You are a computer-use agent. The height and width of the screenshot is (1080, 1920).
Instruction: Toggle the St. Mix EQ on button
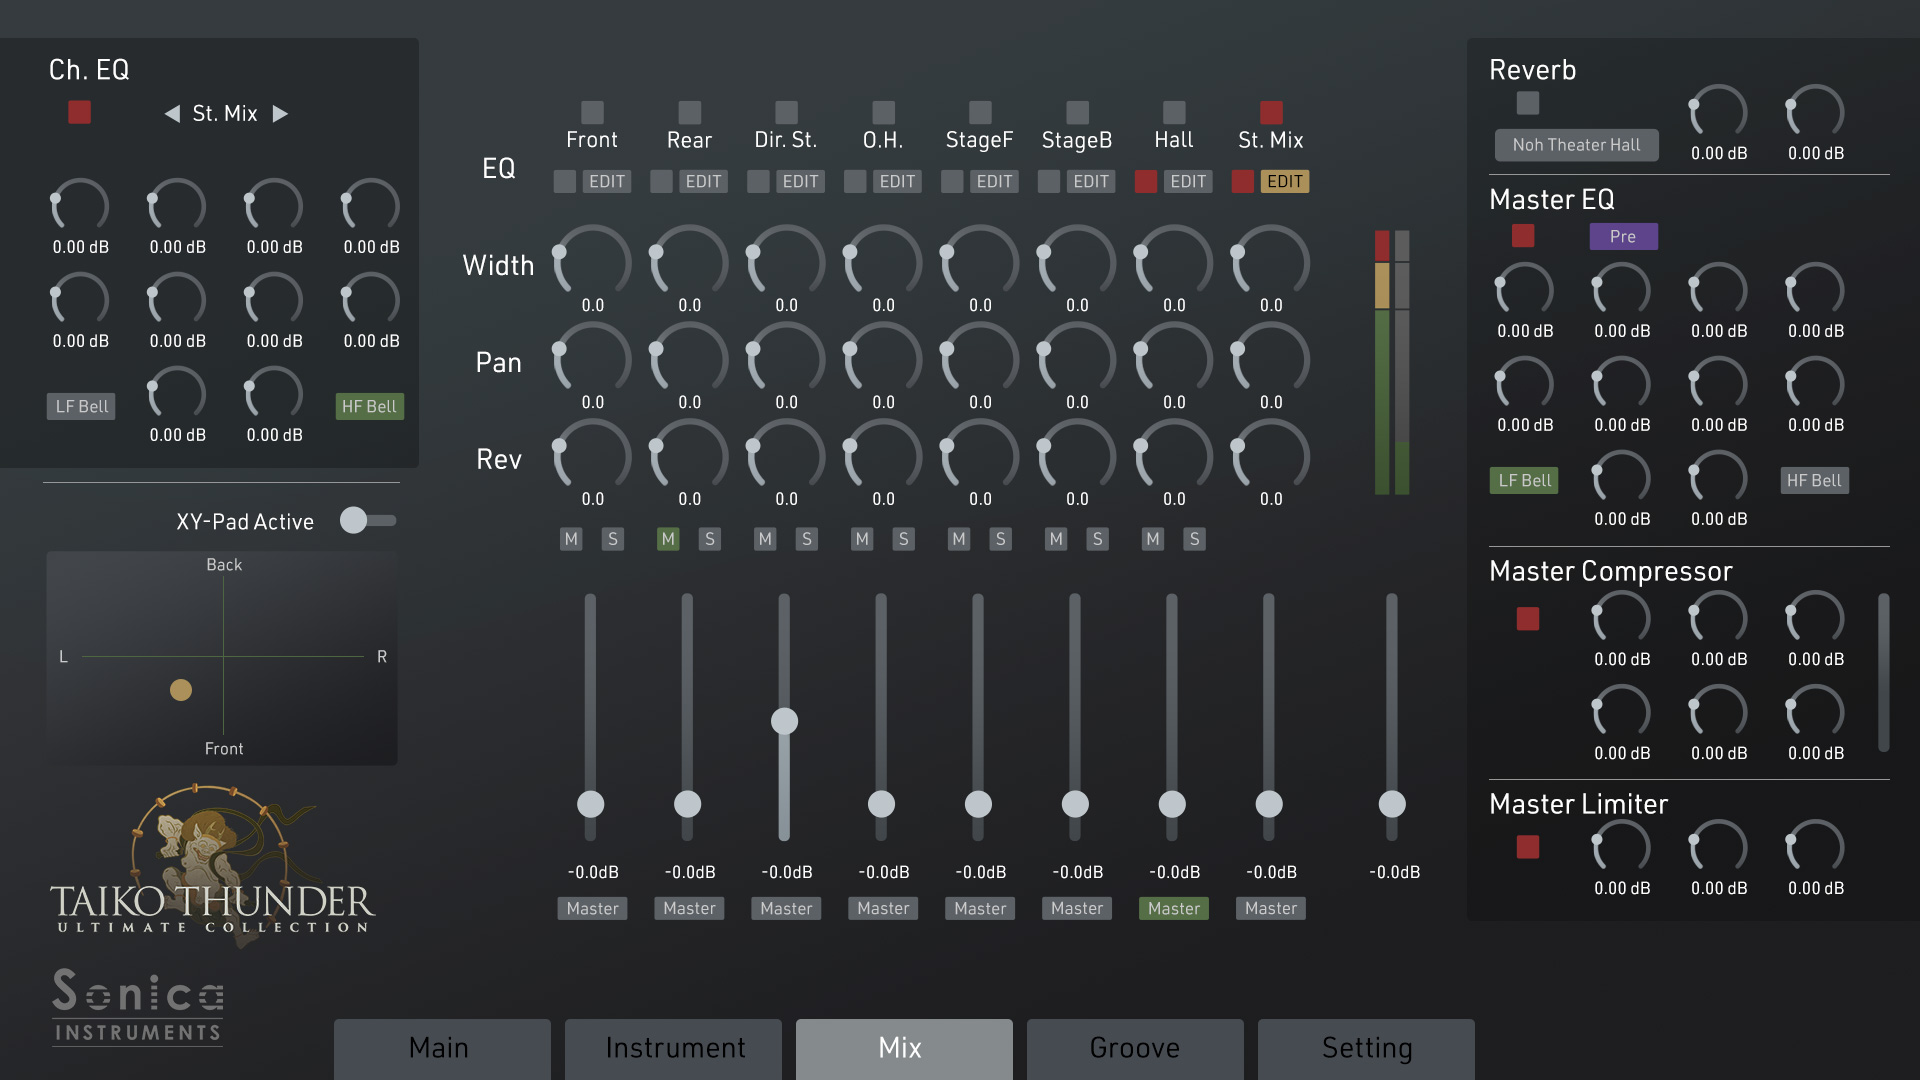tap(1243, 181)
